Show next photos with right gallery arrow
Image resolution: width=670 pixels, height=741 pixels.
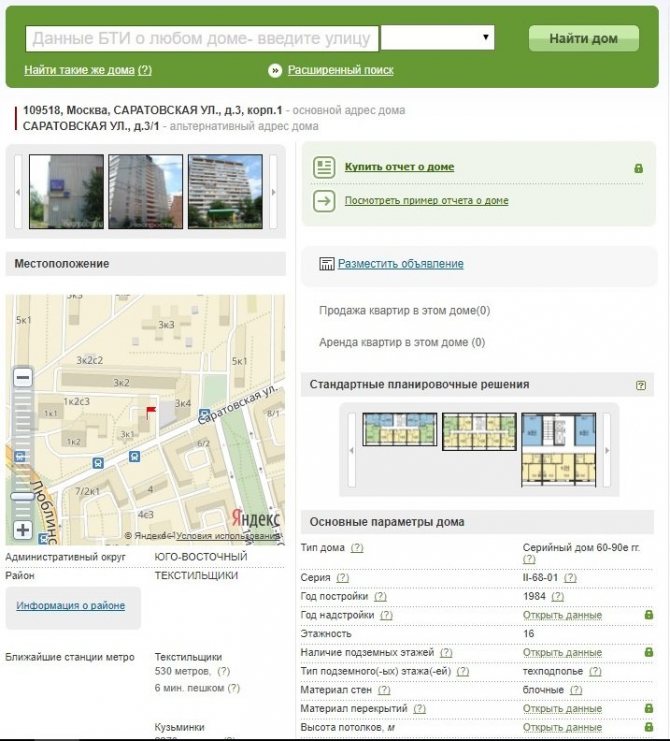[x=273, y=192]
